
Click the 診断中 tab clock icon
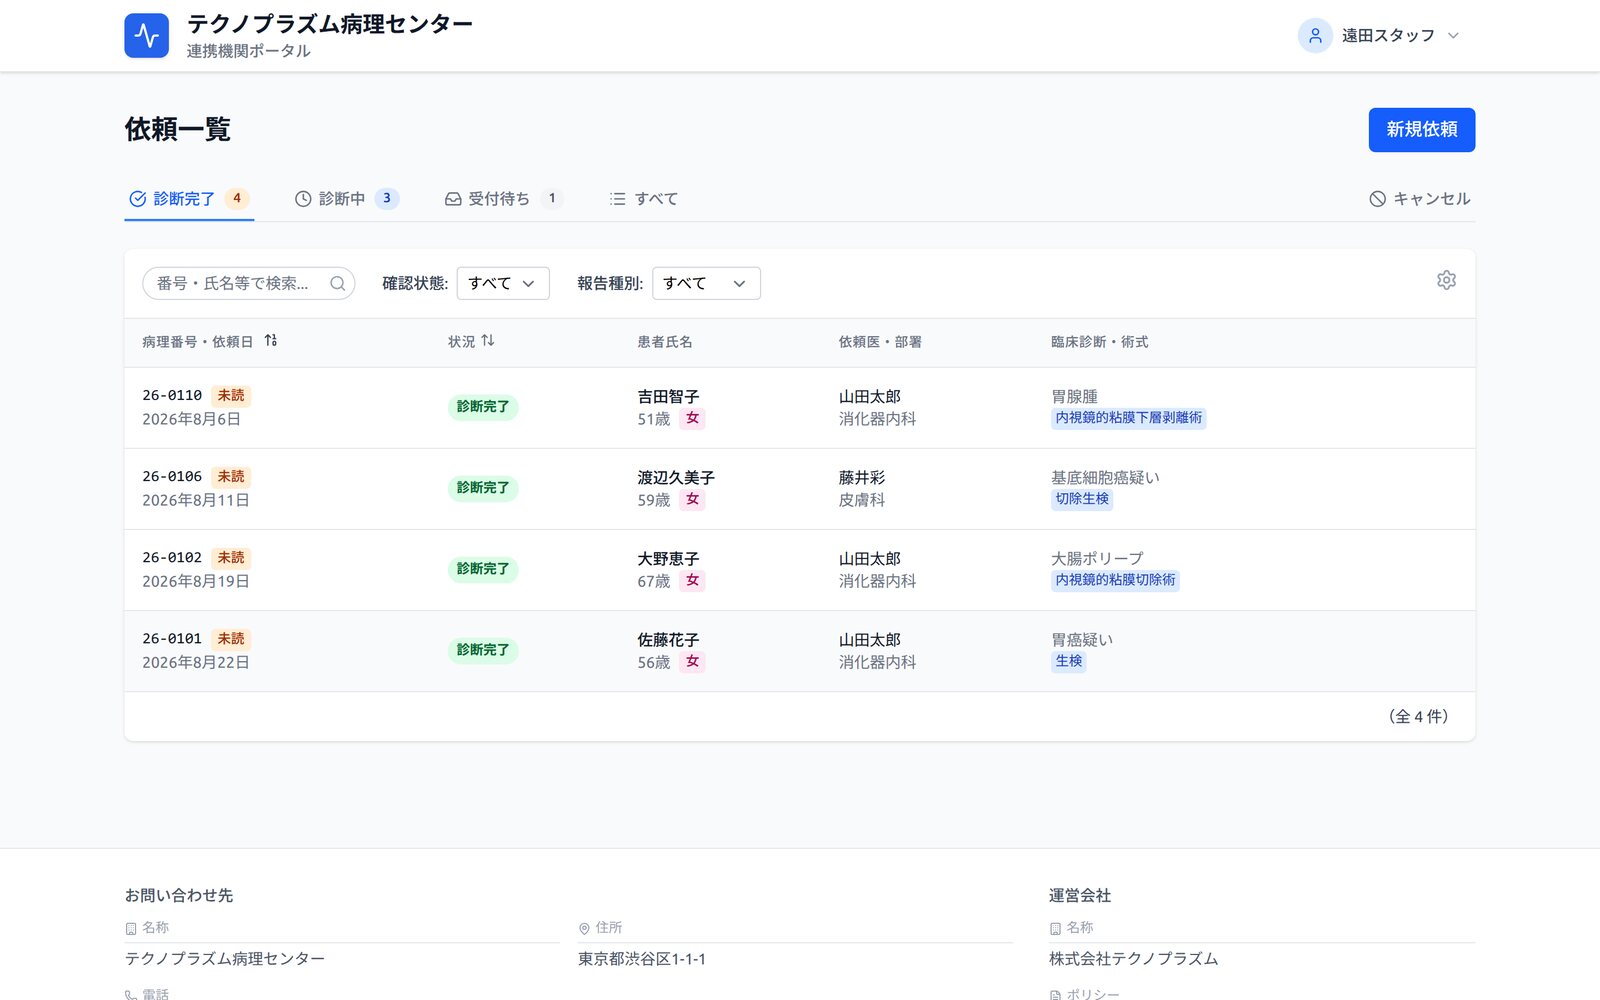tap(303, 199)
